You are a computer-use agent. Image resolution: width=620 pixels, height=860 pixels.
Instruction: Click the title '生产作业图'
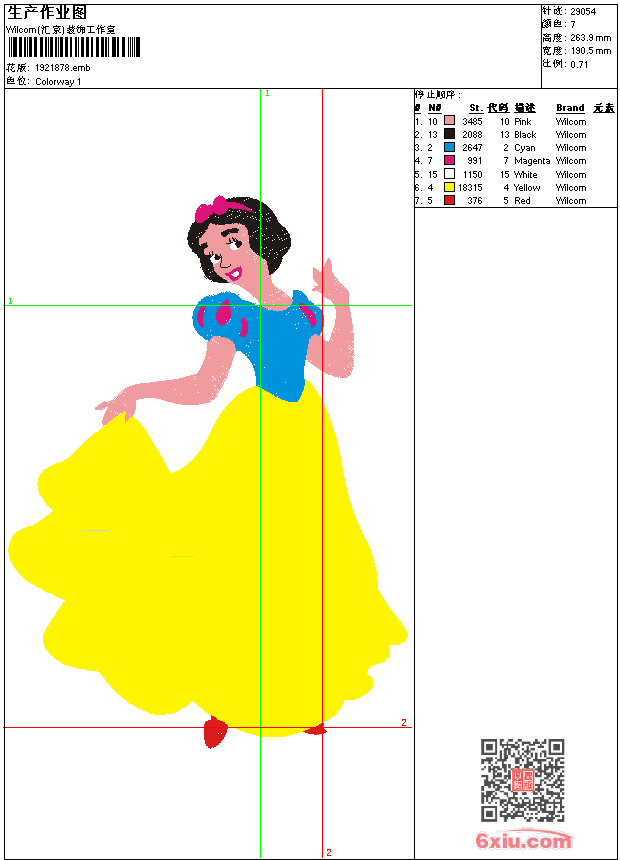47,12
